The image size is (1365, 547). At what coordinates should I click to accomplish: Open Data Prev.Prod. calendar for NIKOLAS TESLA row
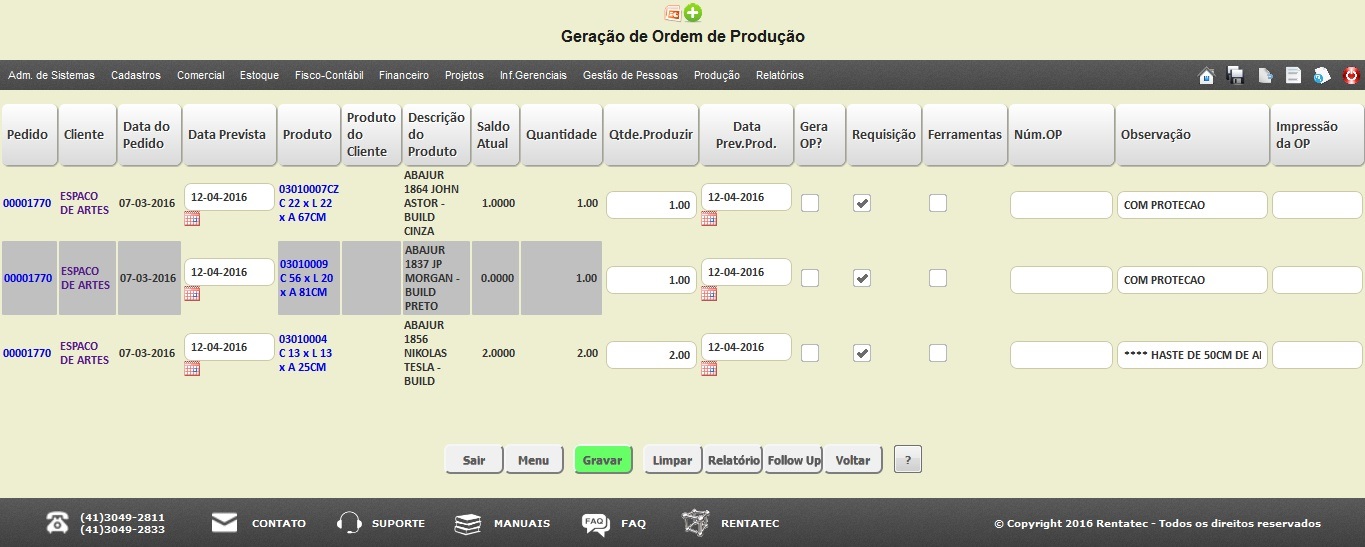[x=709, y=368]
